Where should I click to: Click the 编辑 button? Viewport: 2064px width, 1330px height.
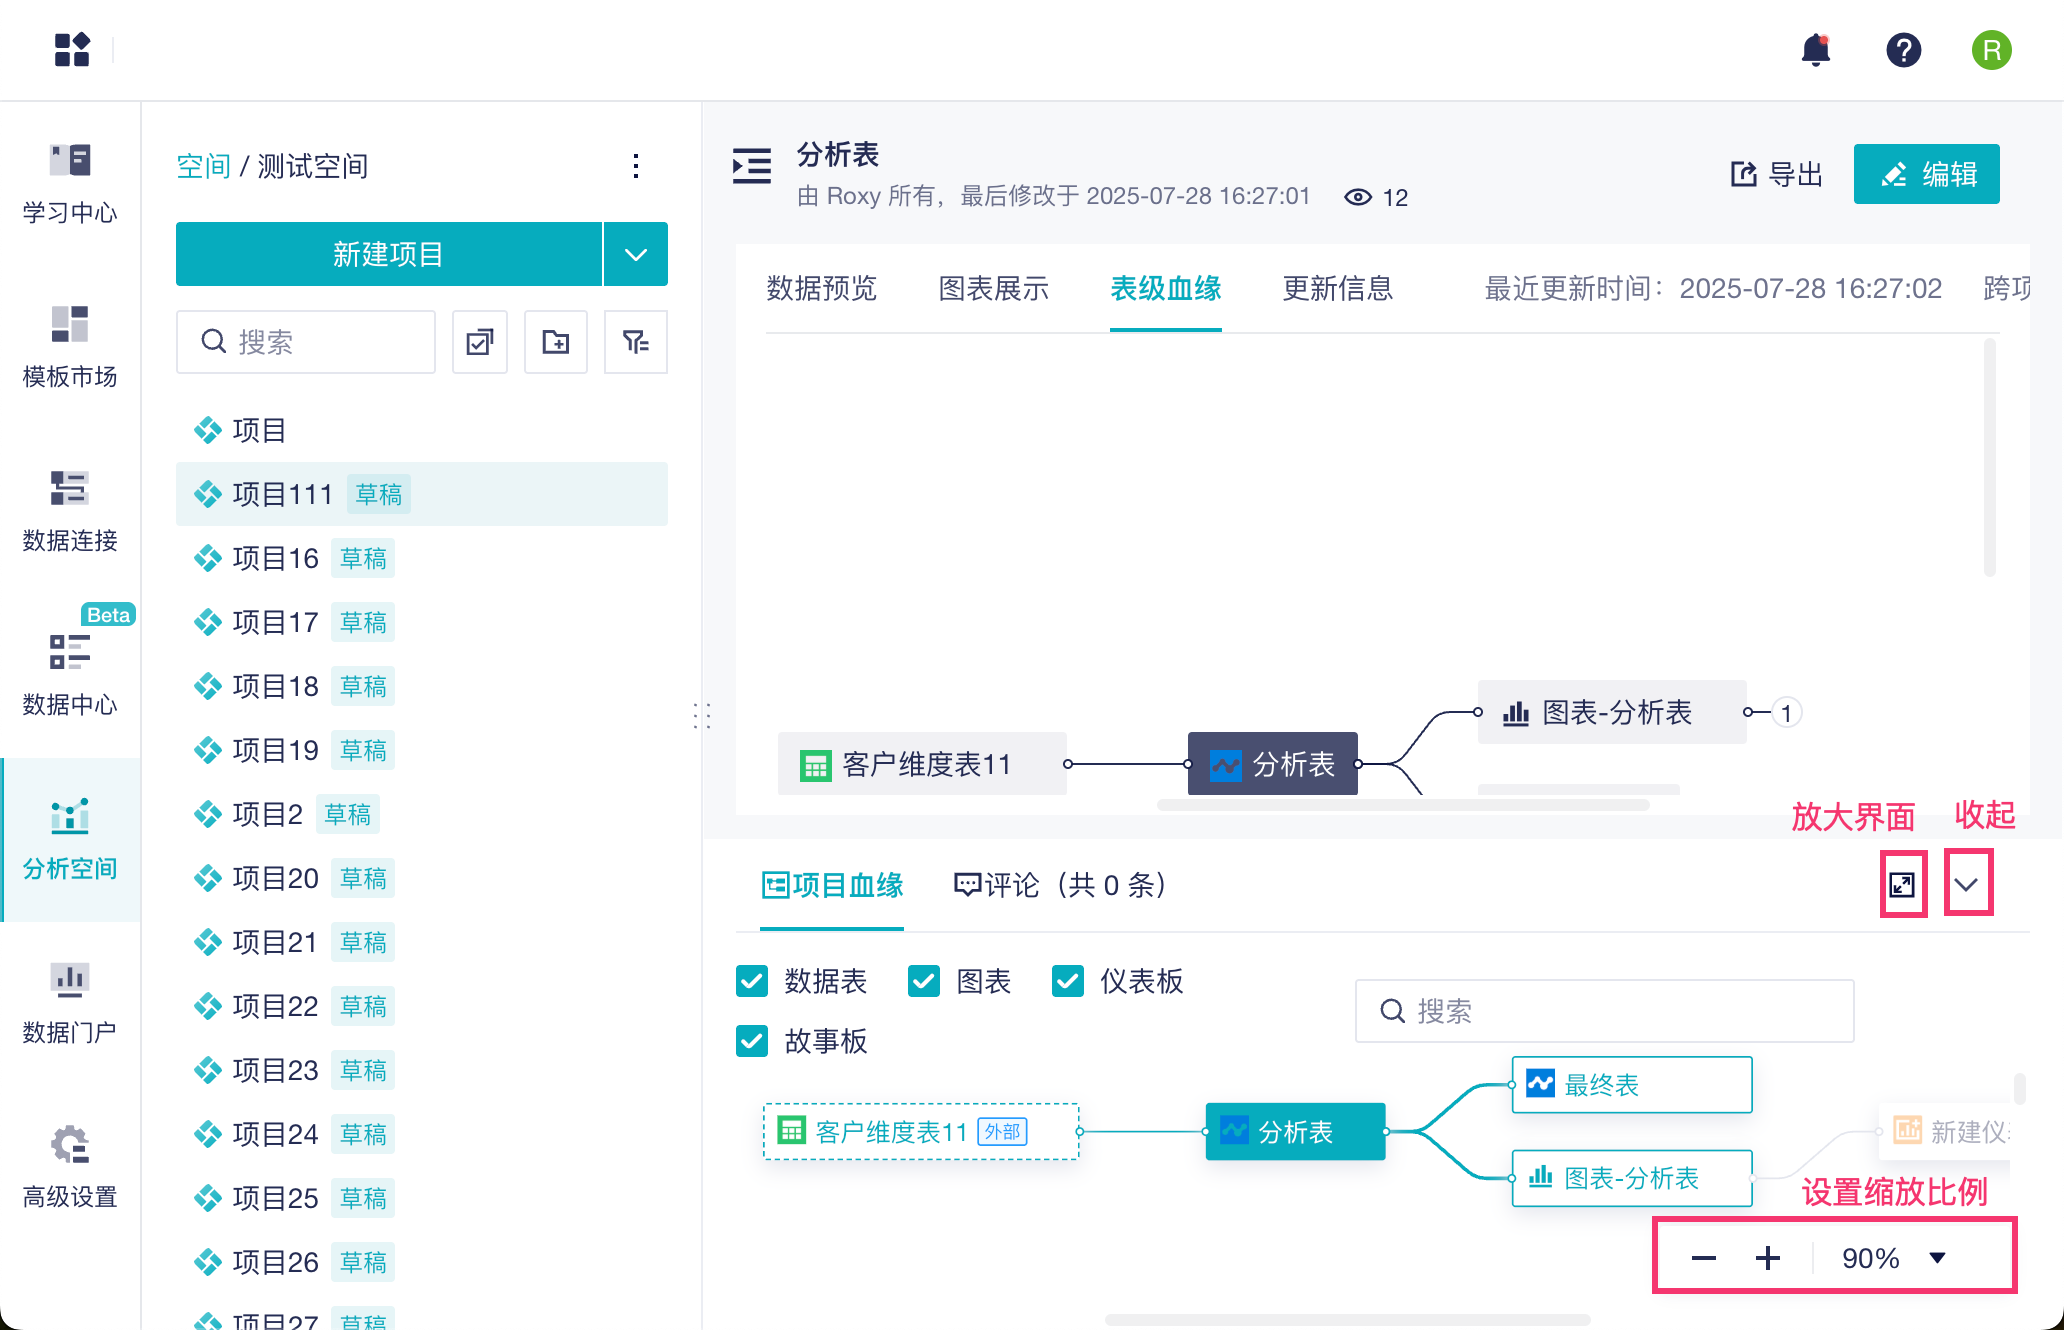tap(1926, 174)
